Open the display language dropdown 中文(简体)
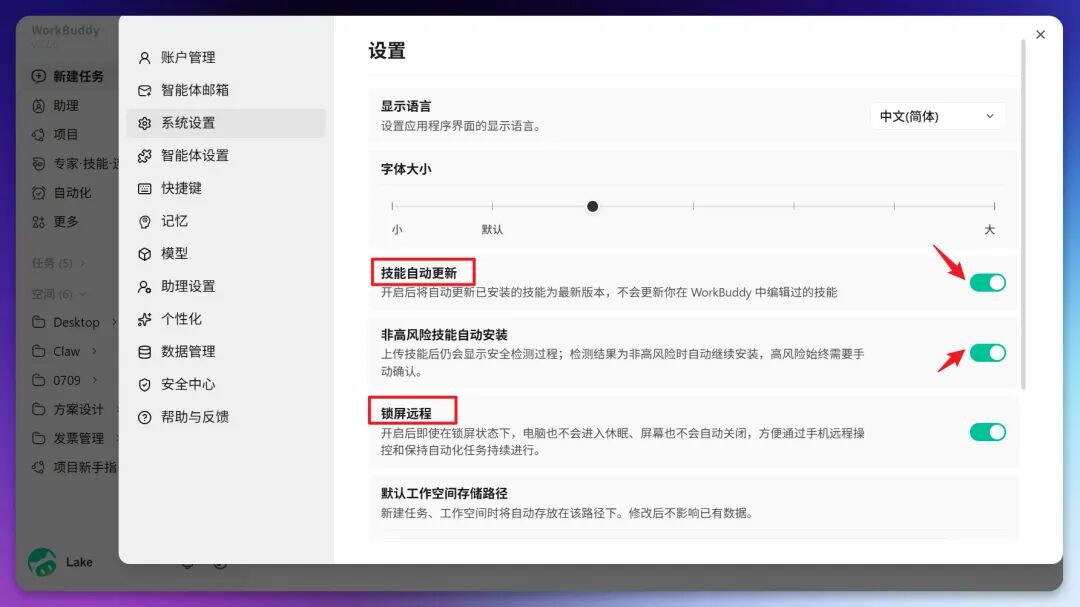This screenshot has height=607, width=1080. pos(937,116)
